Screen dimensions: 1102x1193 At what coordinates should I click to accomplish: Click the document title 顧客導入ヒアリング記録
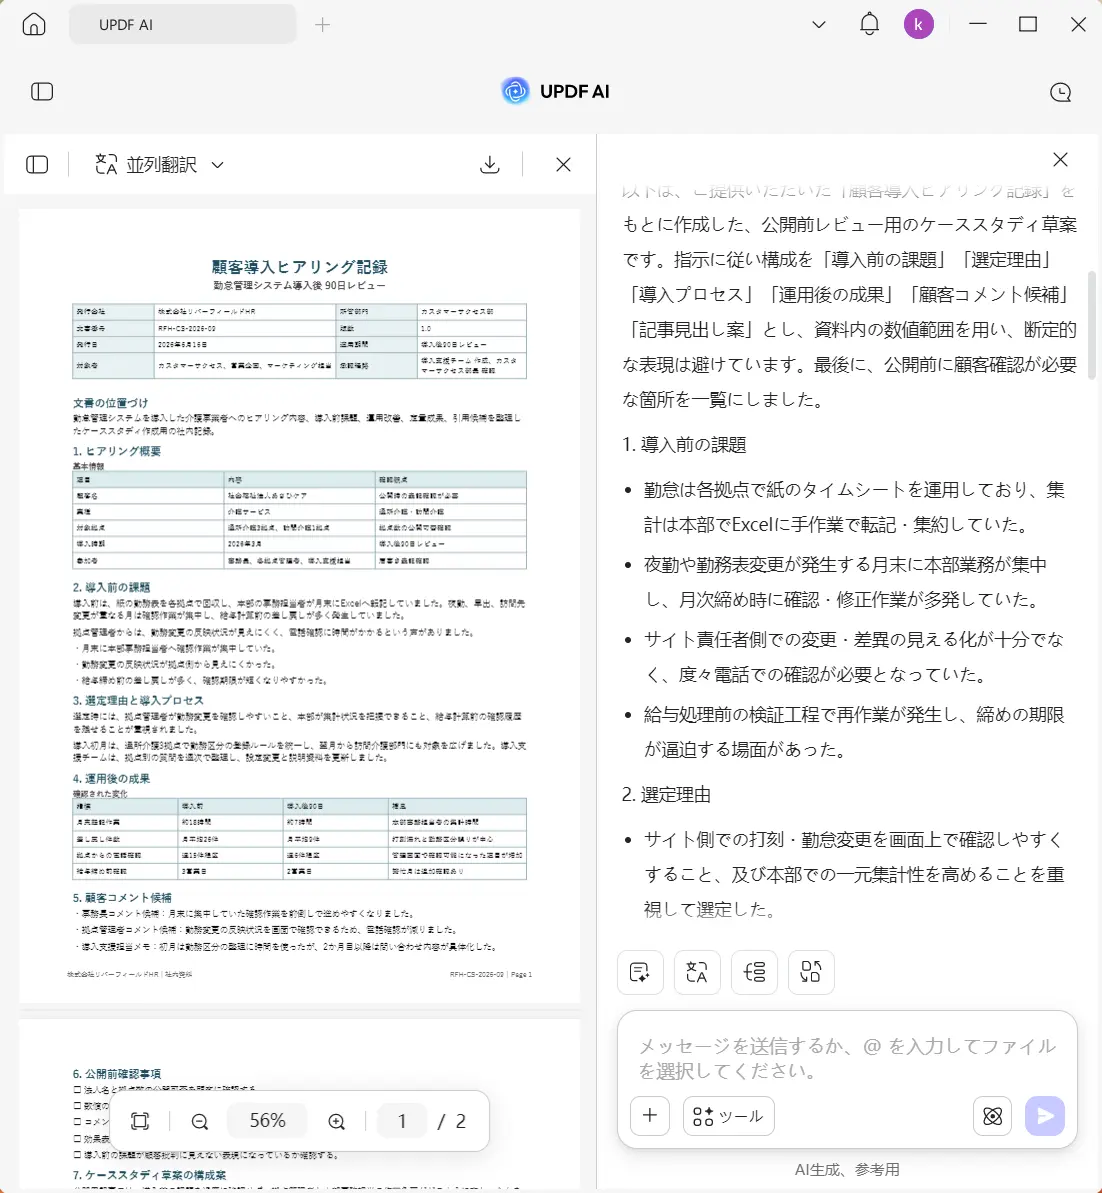[300, 267]
